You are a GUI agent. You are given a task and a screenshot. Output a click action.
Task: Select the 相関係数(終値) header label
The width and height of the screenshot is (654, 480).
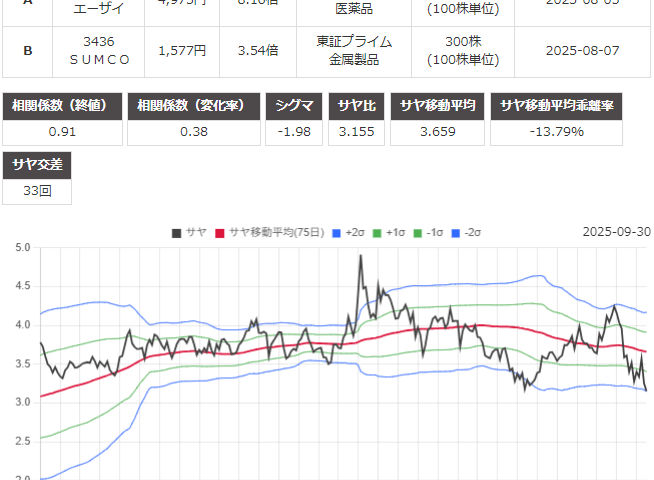(x=63, y=107)
